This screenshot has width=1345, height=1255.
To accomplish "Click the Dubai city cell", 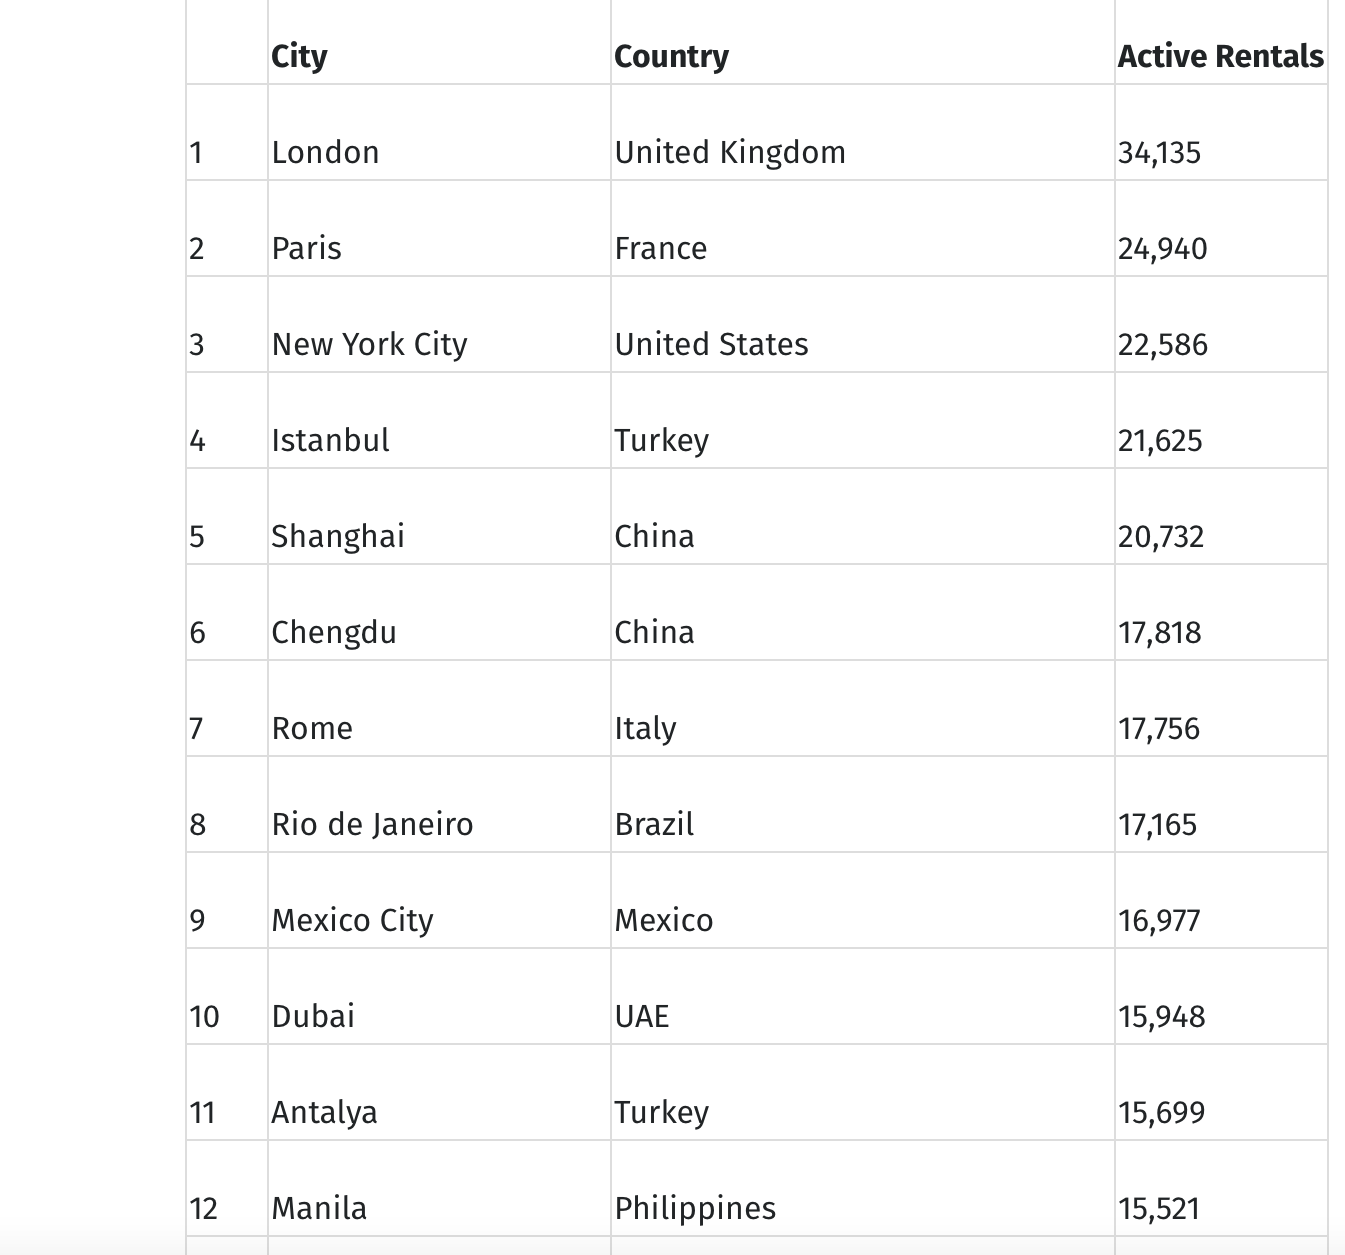I will (x=313, y=1016).
